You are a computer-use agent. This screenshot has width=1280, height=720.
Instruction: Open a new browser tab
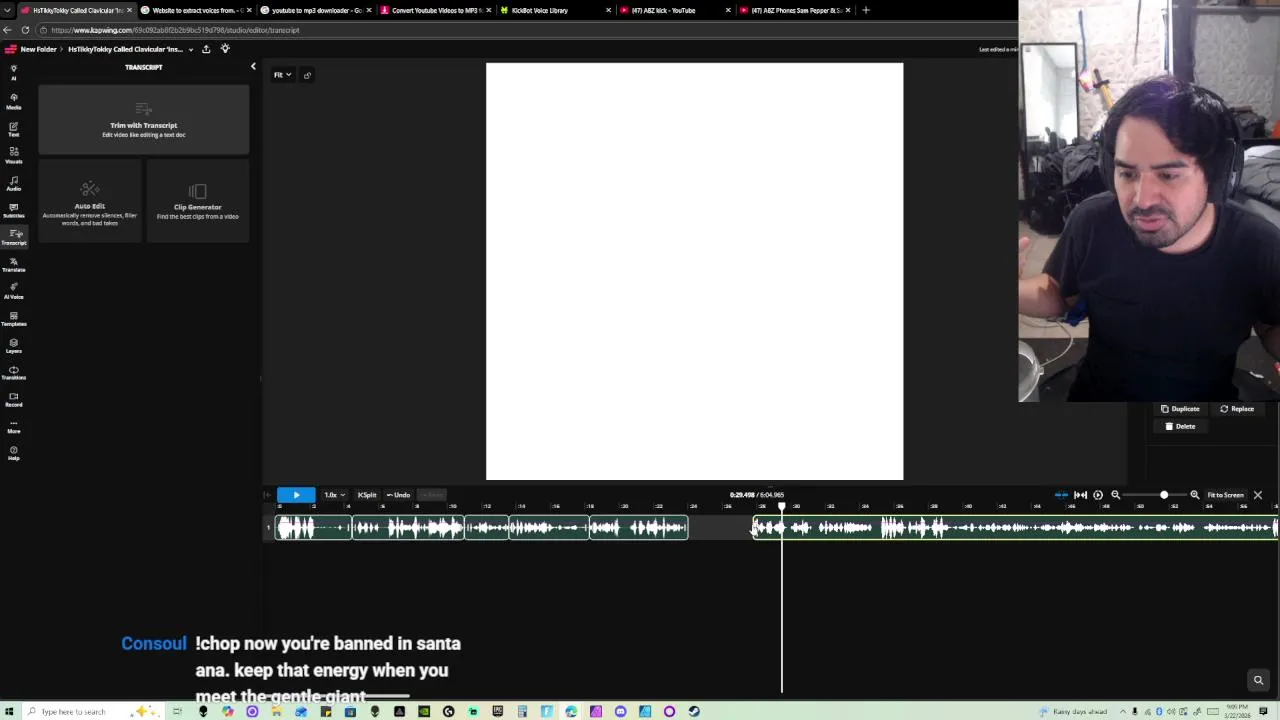click(x=866, y=10)
